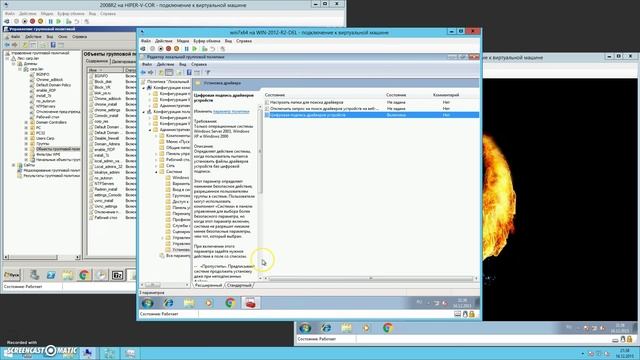This screenshot has width=640, height=360.
Task: Click Revert icon in win7x64 VM toolbar
Action: tap(212, 49)
